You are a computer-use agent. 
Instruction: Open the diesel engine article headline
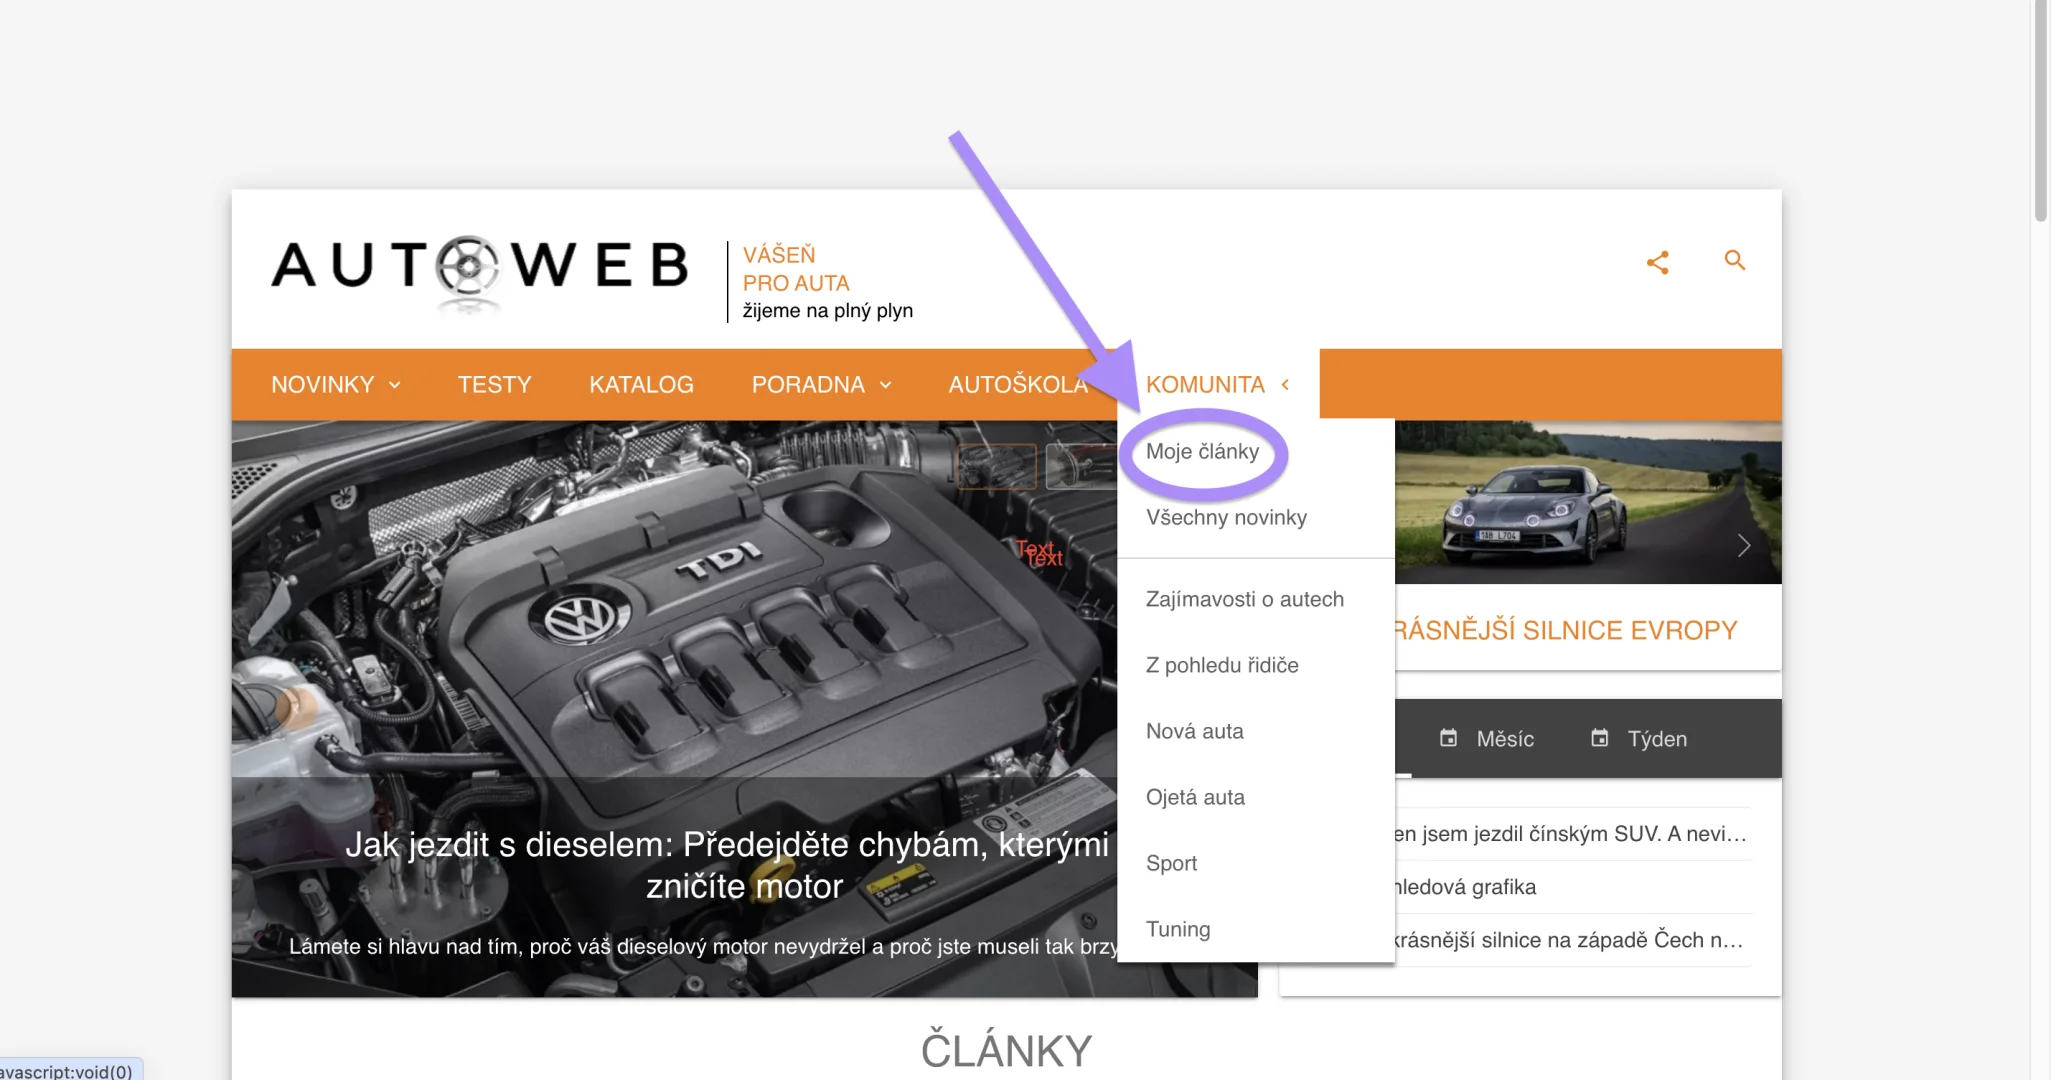(727, 865)
